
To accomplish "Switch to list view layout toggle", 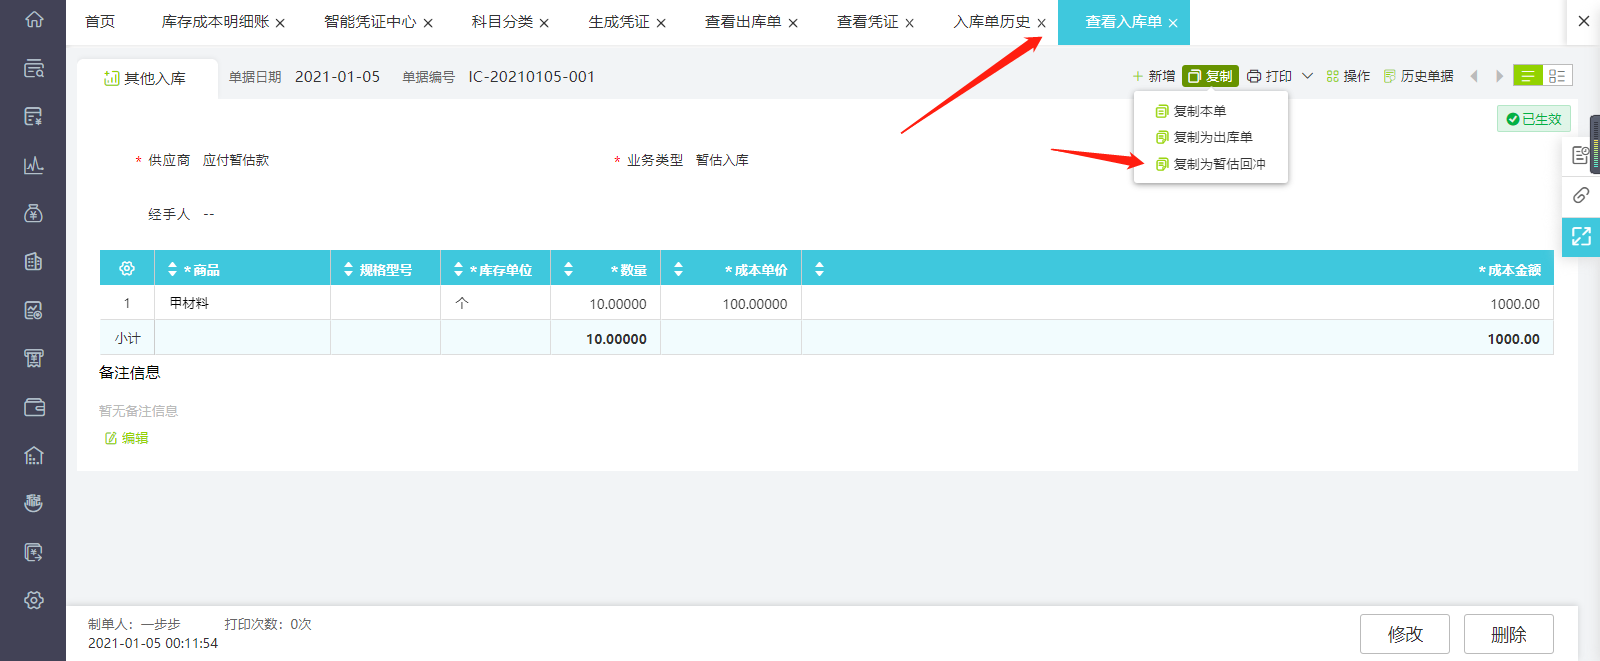I will point(1528,76).
